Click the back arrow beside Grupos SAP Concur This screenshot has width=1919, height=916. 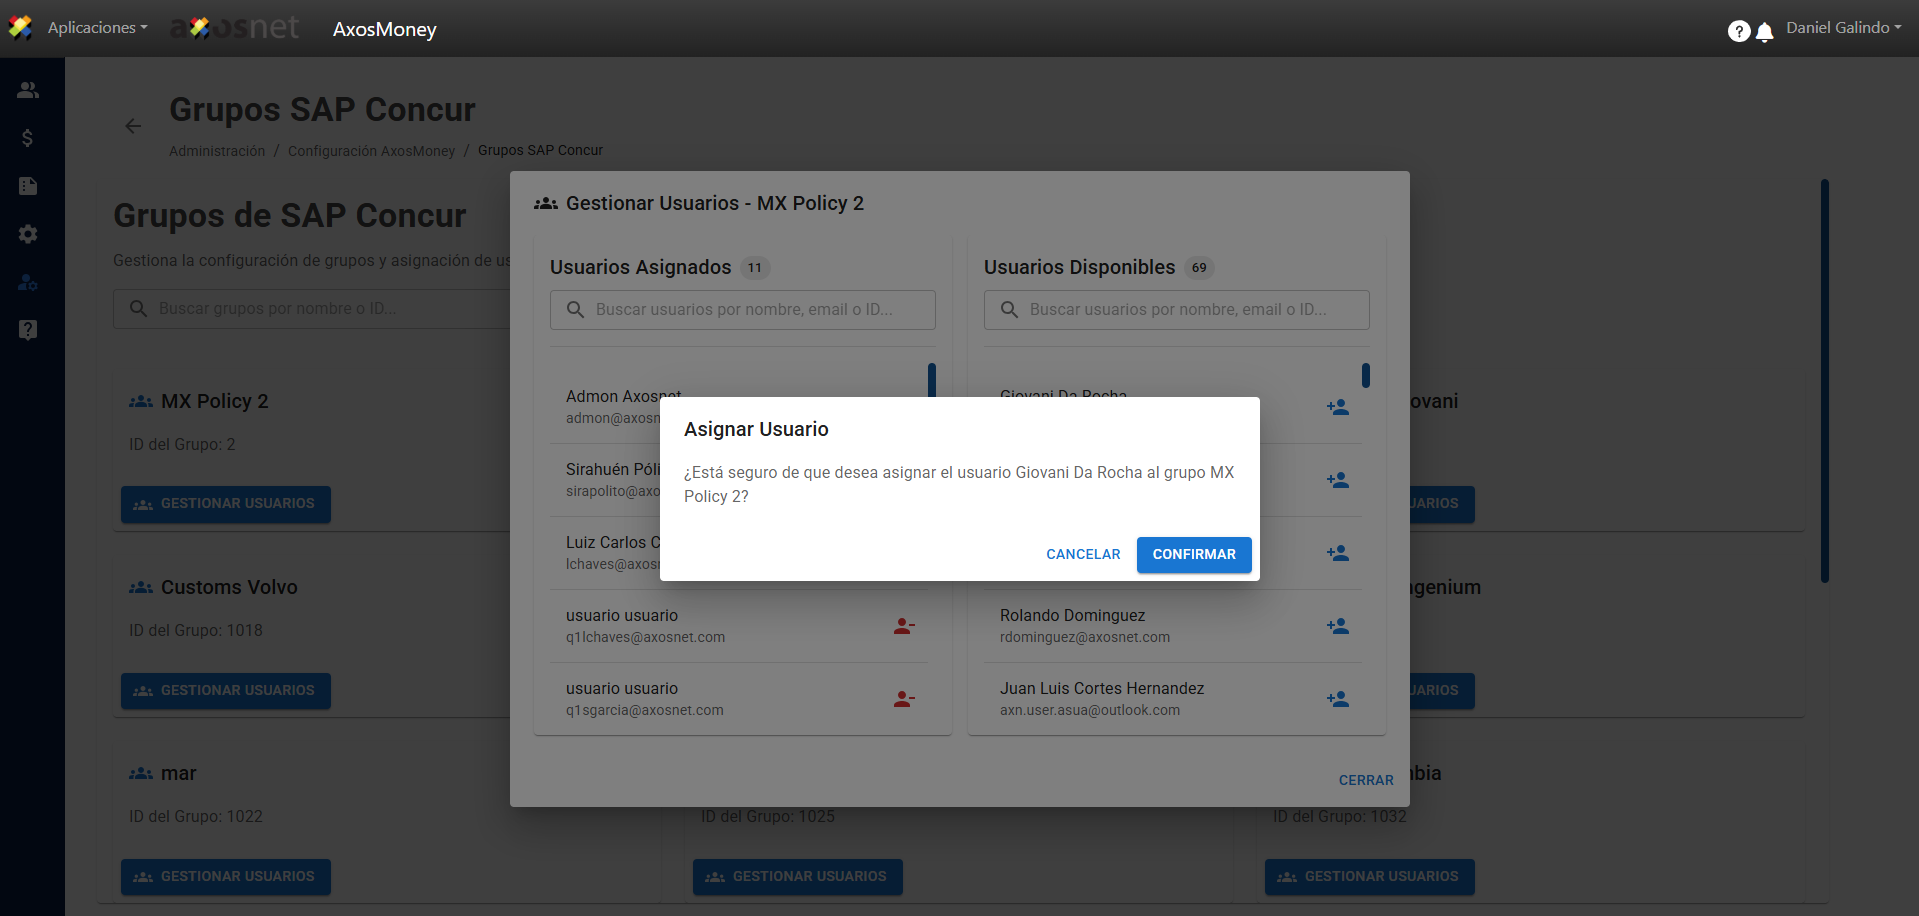pos(133,126)
